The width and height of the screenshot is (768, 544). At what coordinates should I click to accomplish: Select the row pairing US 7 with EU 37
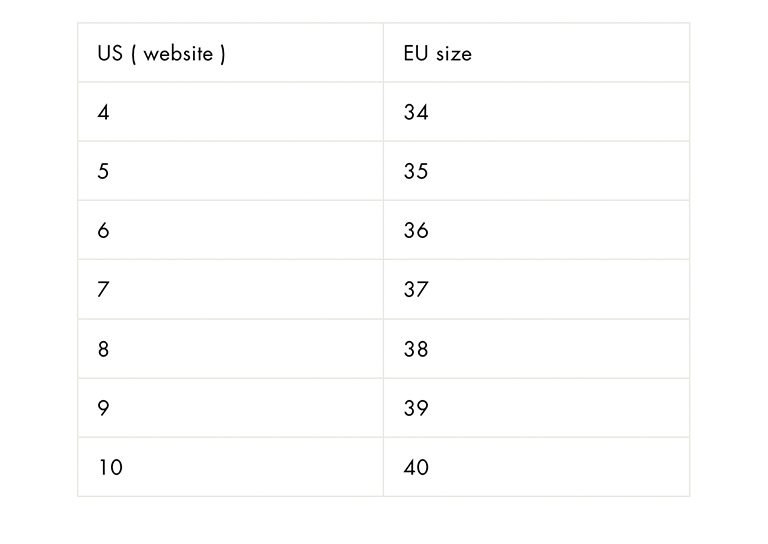(383, 290)
